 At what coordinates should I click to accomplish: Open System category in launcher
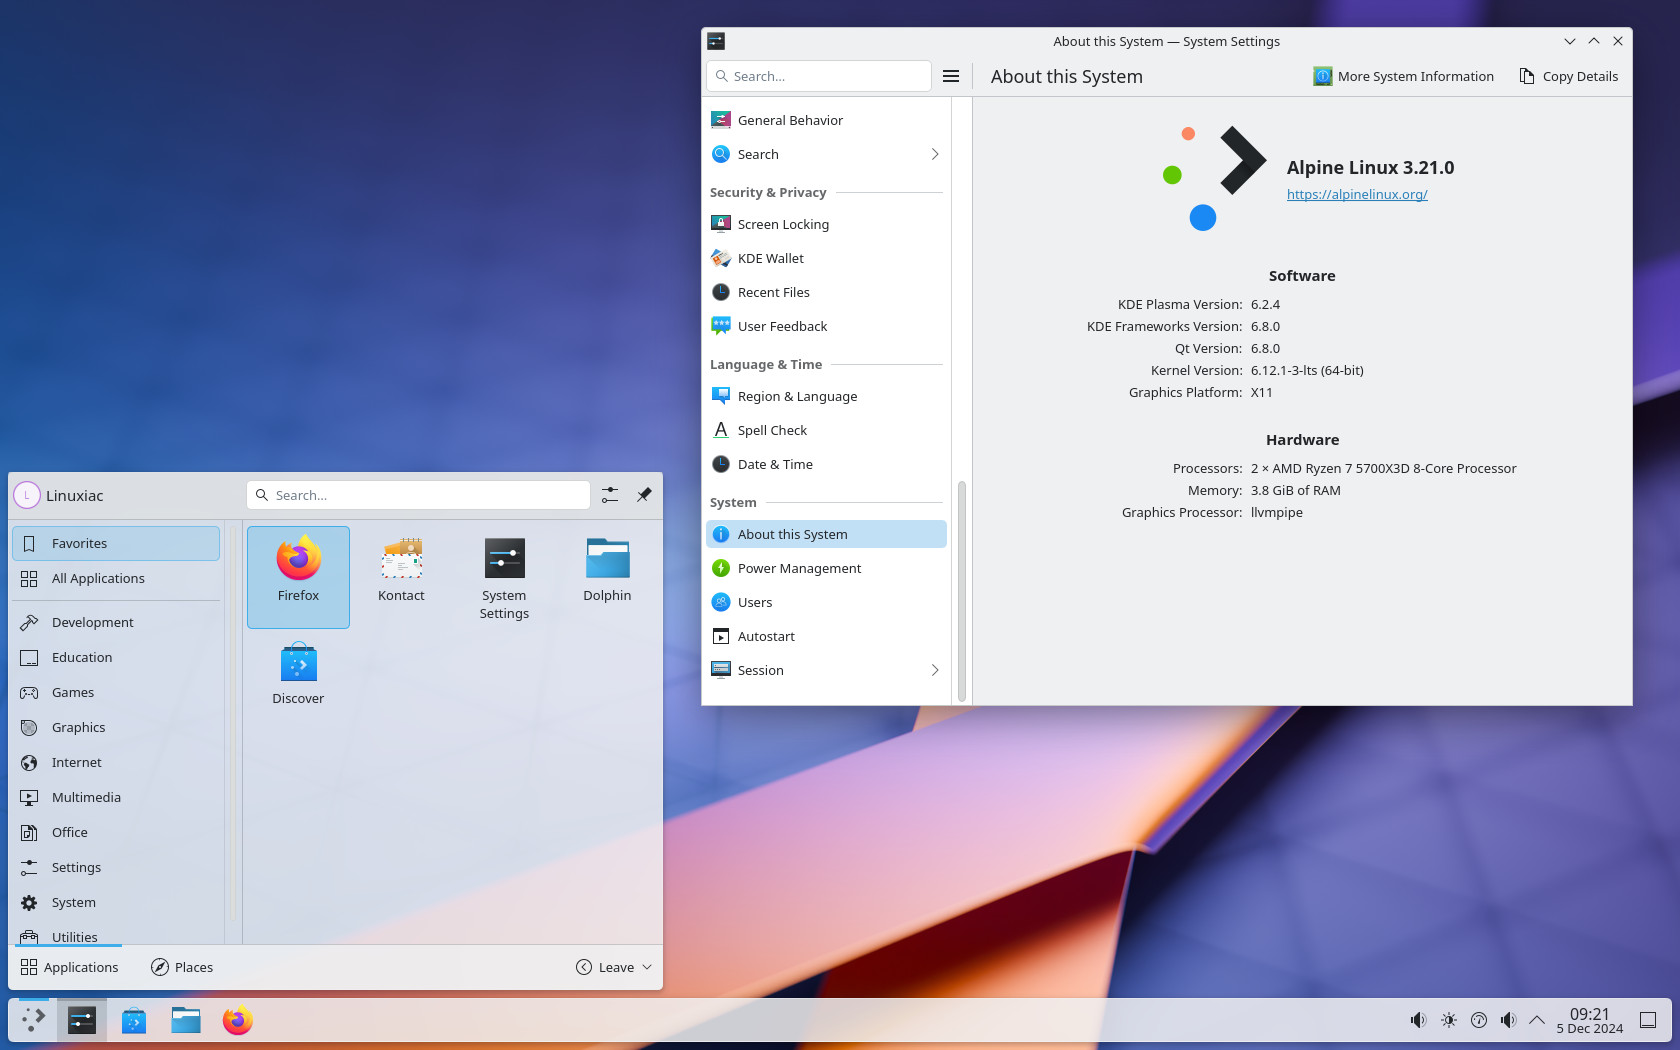pos(116,902)
